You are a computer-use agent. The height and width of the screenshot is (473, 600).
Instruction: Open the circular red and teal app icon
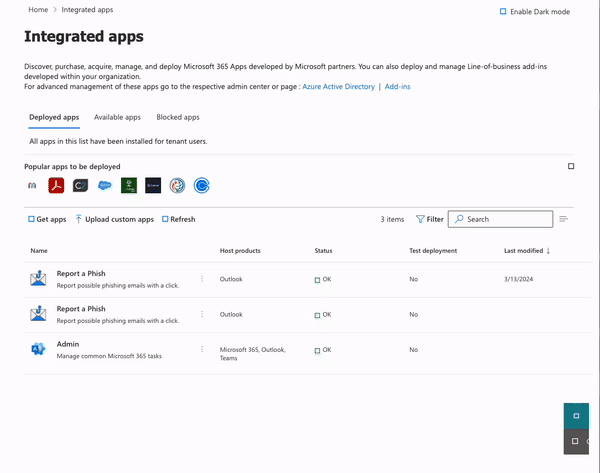(x=177, y=186)
